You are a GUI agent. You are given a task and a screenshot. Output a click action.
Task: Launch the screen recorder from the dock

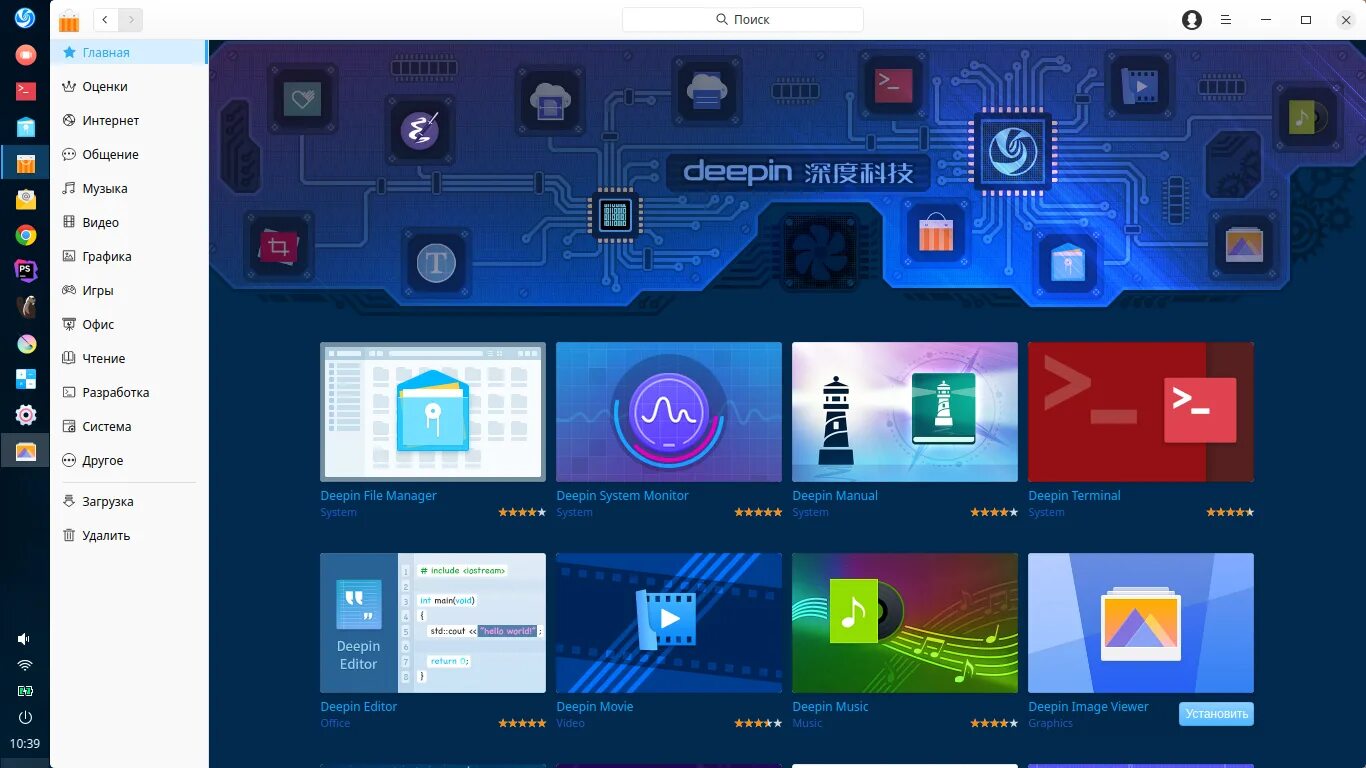[x=25, y=55]
